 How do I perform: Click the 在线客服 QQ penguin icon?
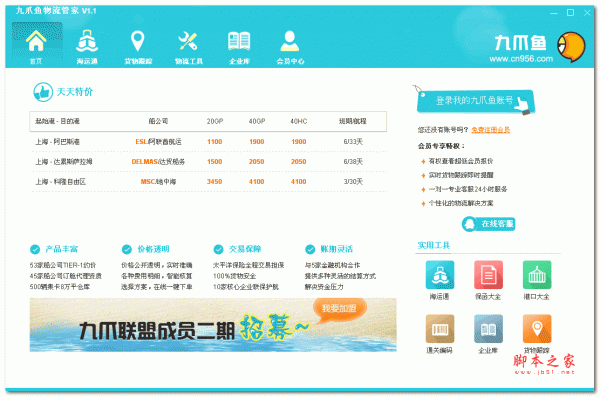click(x=469, y=224)
